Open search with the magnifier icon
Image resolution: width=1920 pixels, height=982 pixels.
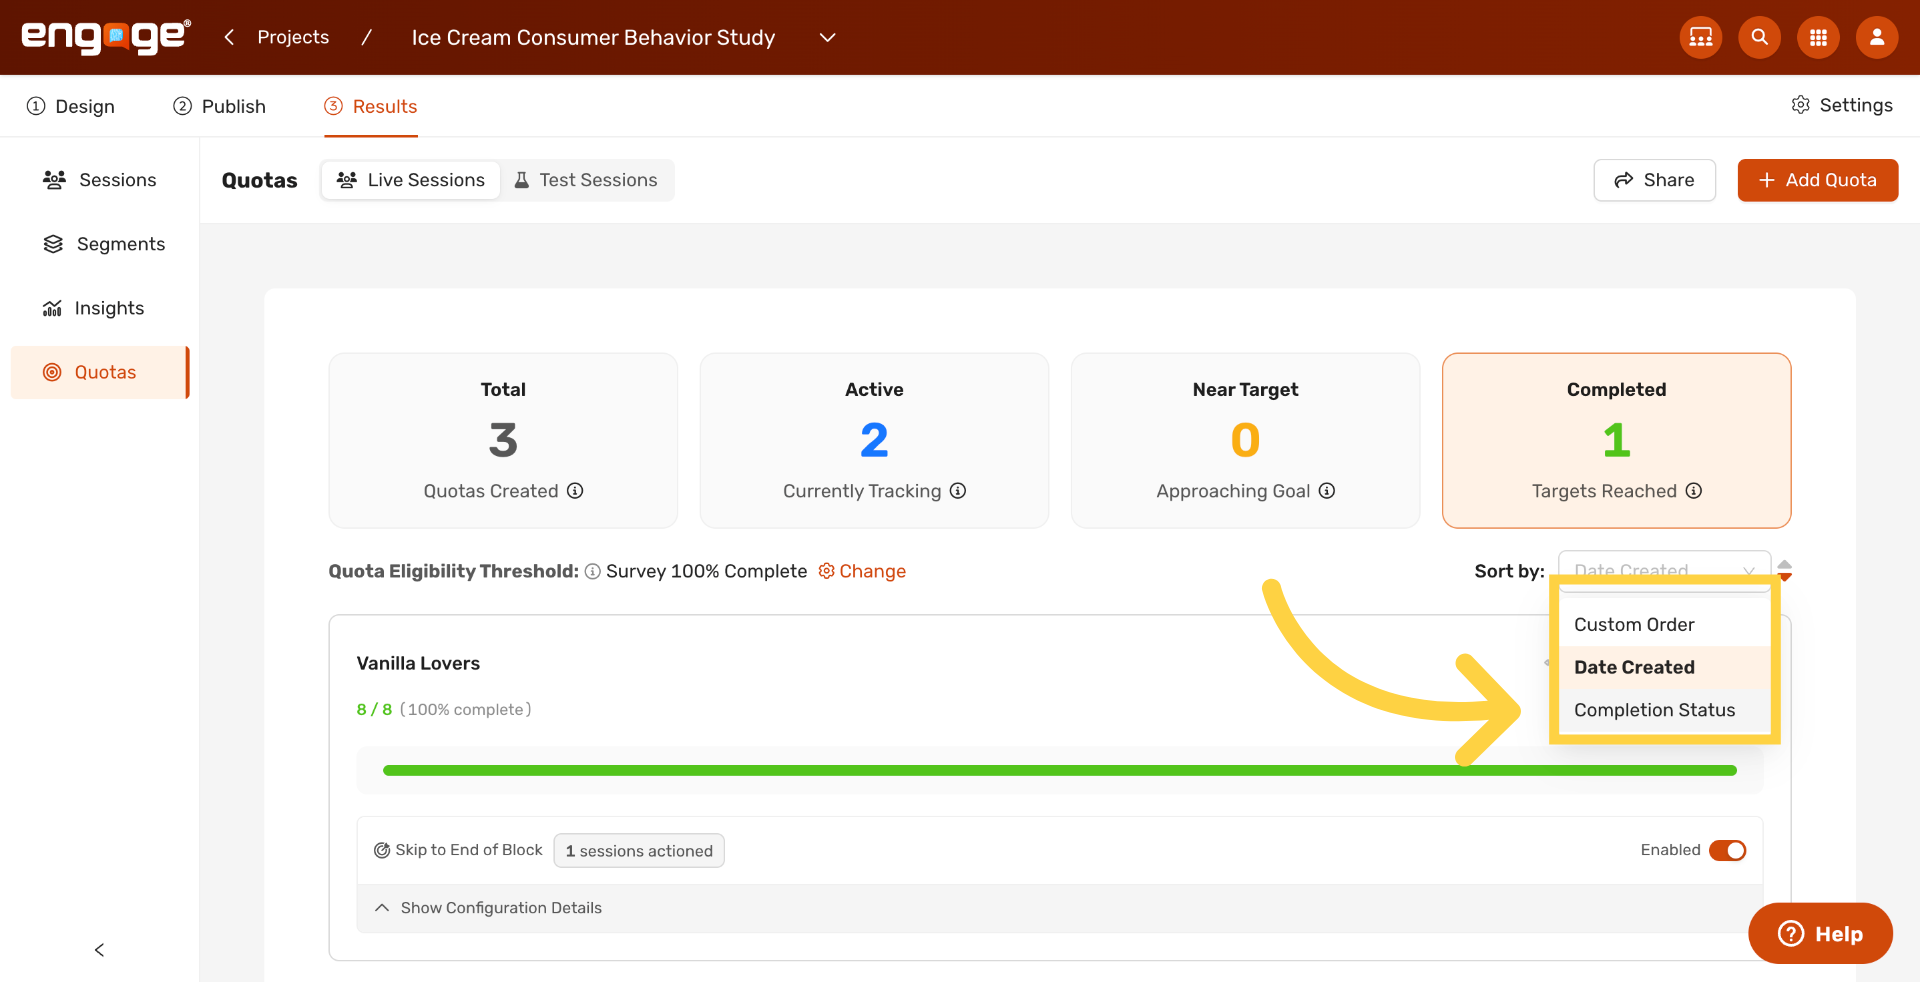pyautogui.click(x=1759, y=37)
